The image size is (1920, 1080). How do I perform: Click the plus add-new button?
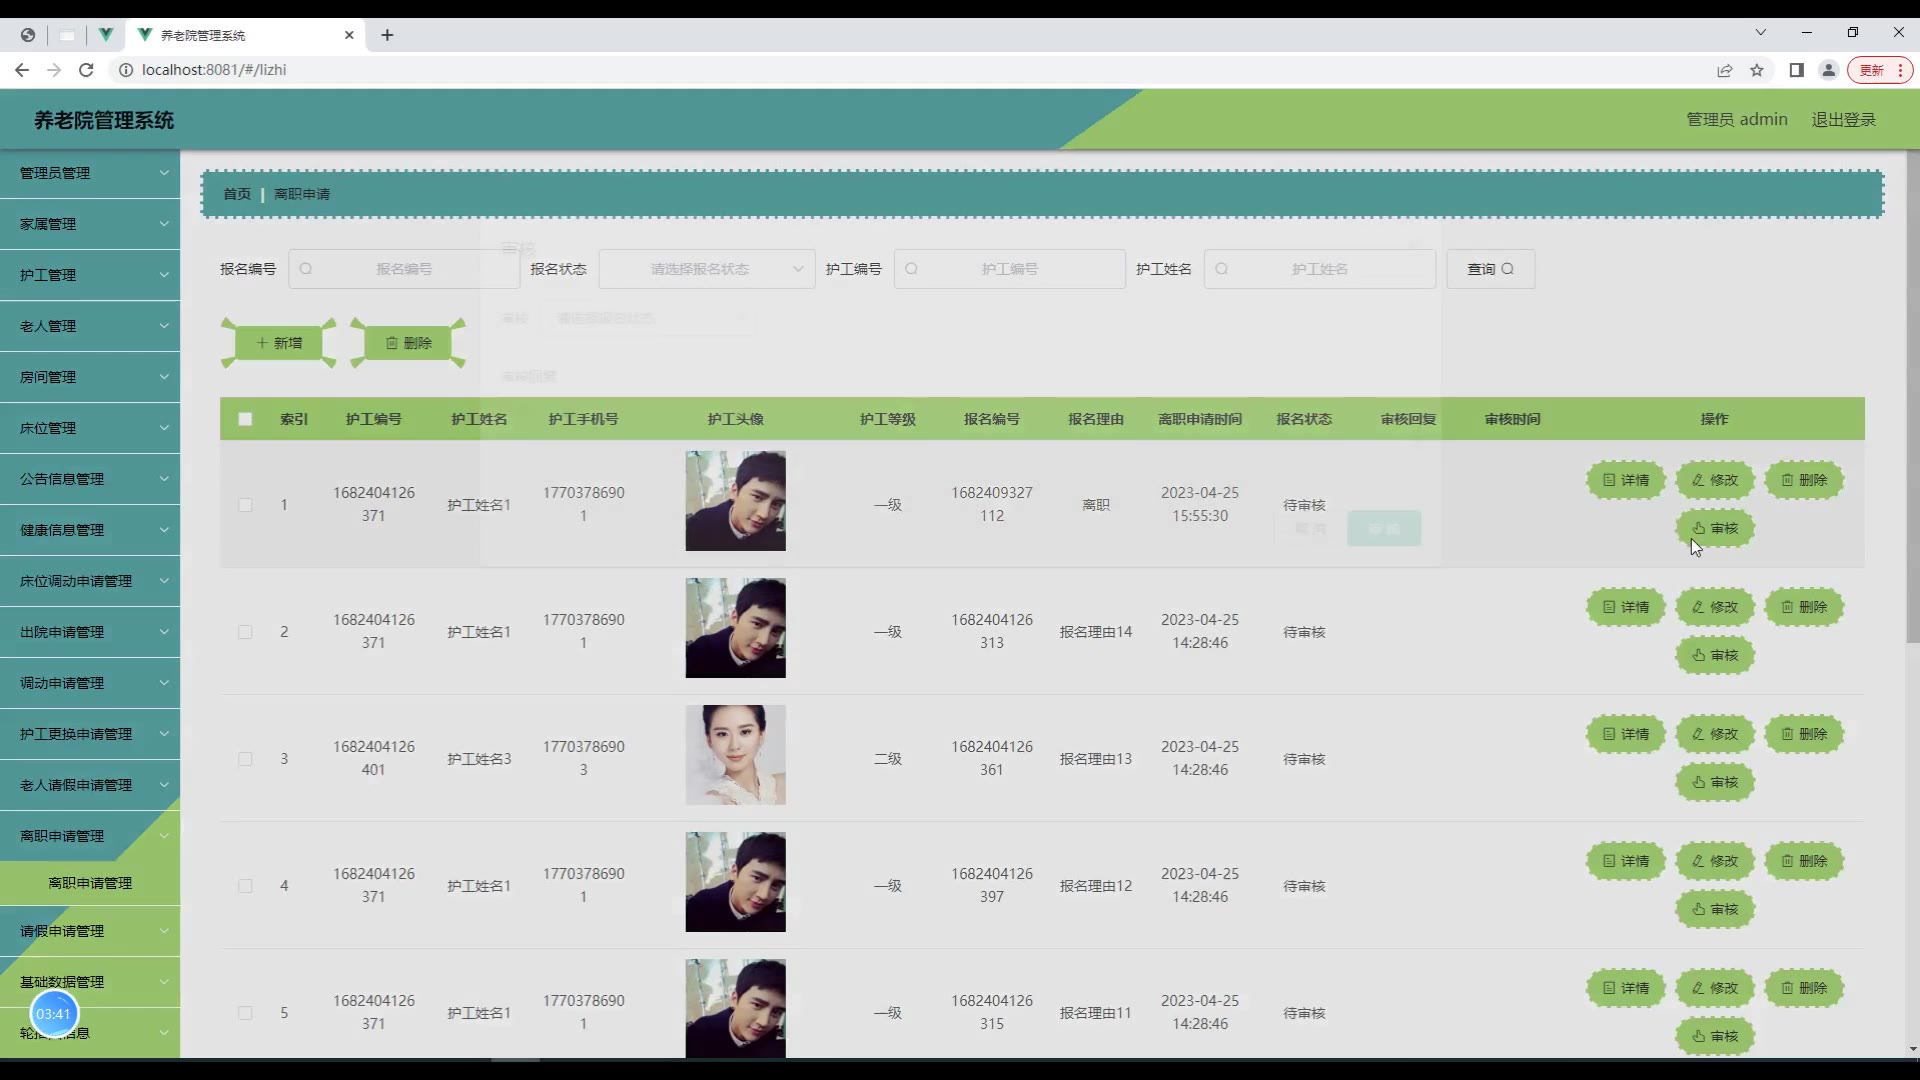pyautogui.click(x=279, y=343)
